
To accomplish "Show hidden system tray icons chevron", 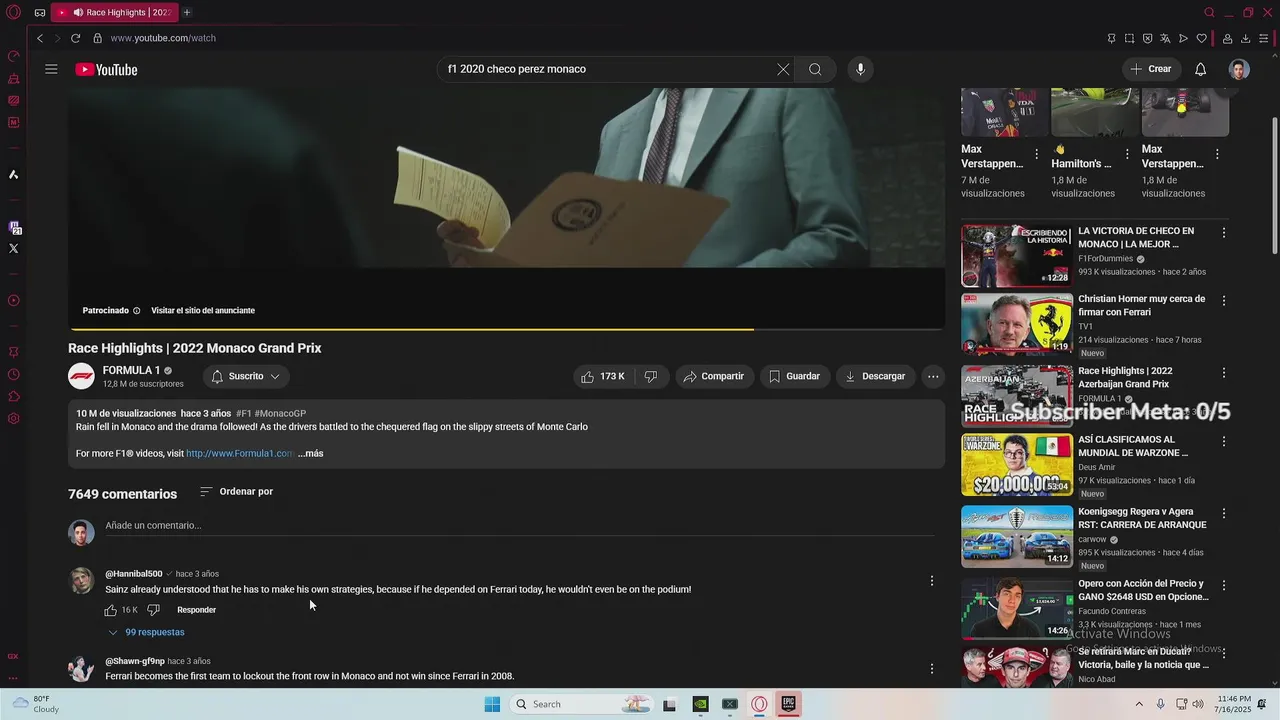I will [x=1139, y=704].
